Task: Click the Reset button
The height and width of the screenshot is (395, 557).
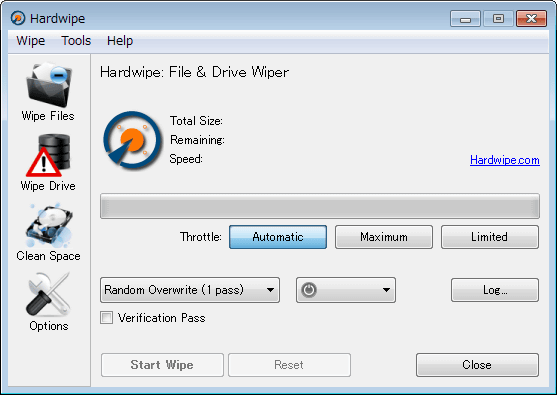Action: click(289, 365)
